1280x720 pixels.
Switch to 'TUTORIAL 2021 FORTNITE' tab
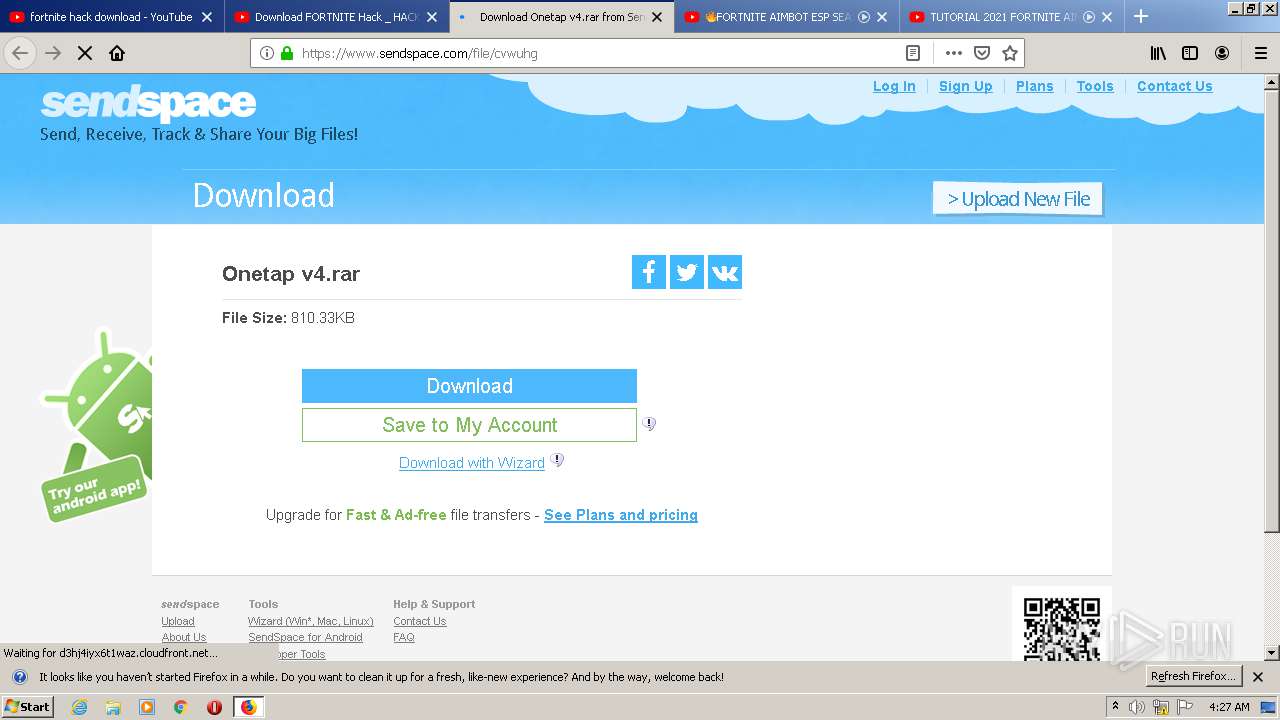click(x=1011, y=17)
